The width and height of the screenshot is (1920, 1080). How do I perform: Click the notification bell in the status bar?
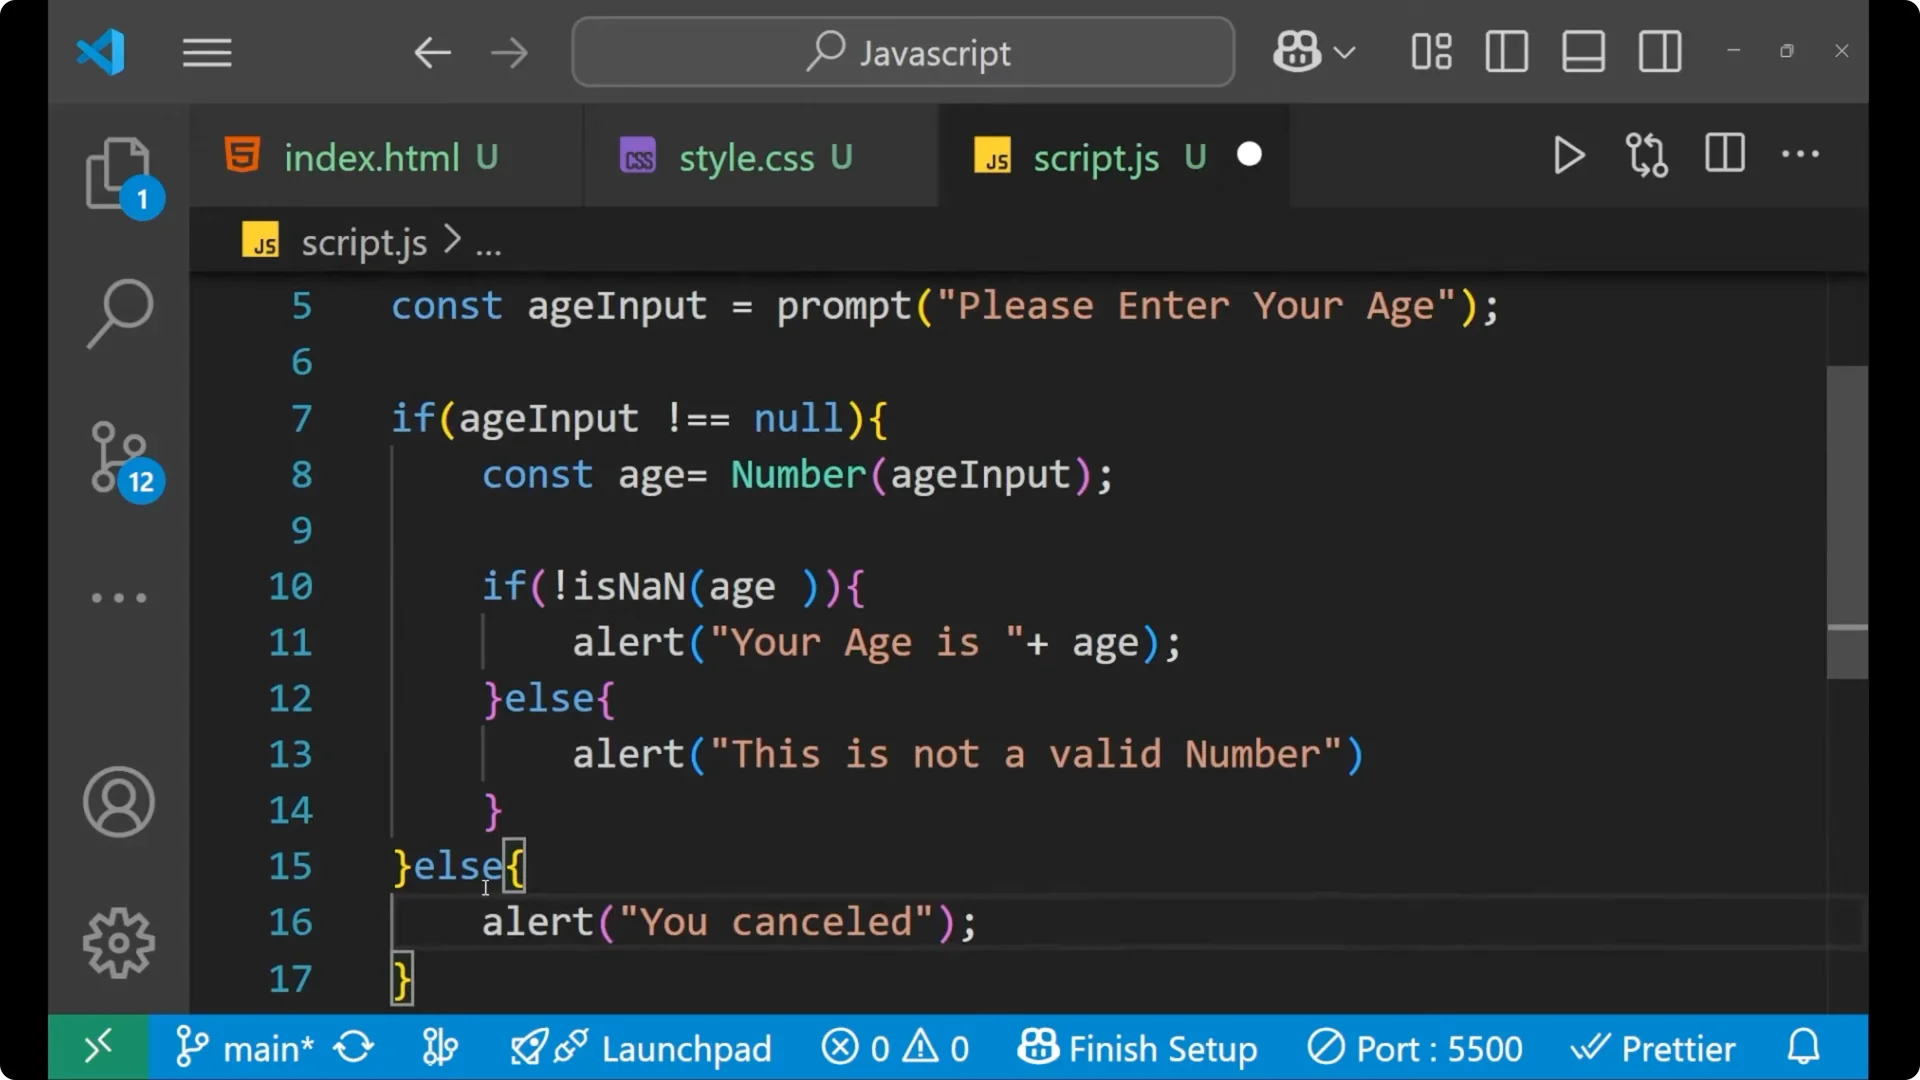[1803, 1047]
